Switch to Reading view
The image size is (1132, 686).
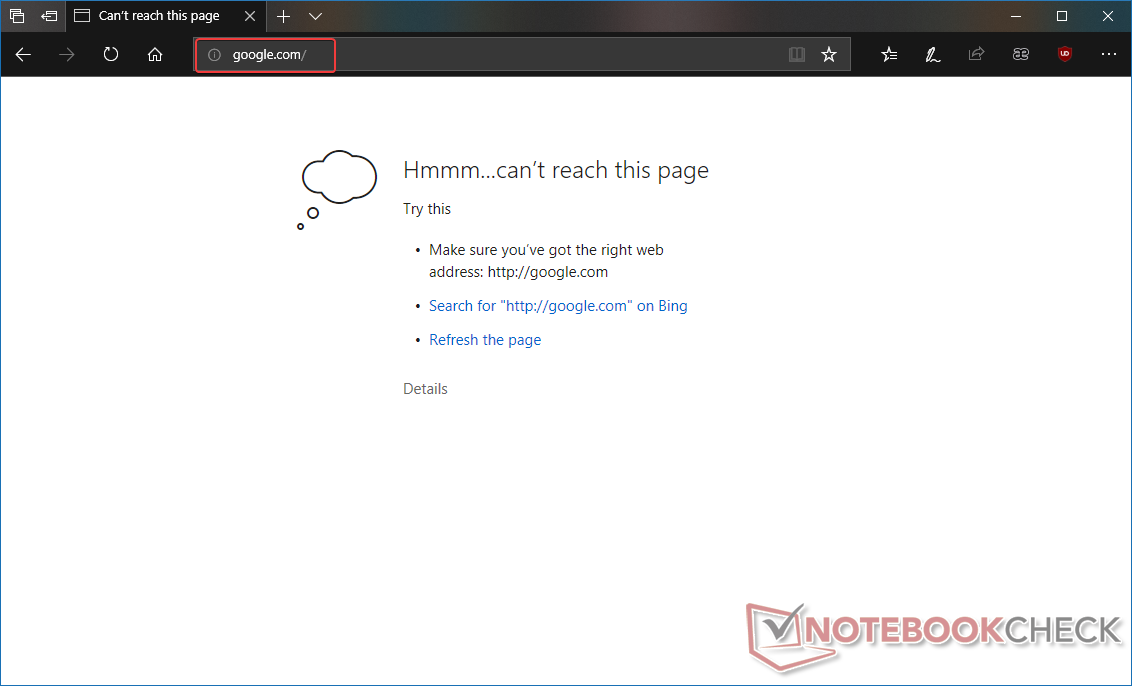[x=796, y=54]
